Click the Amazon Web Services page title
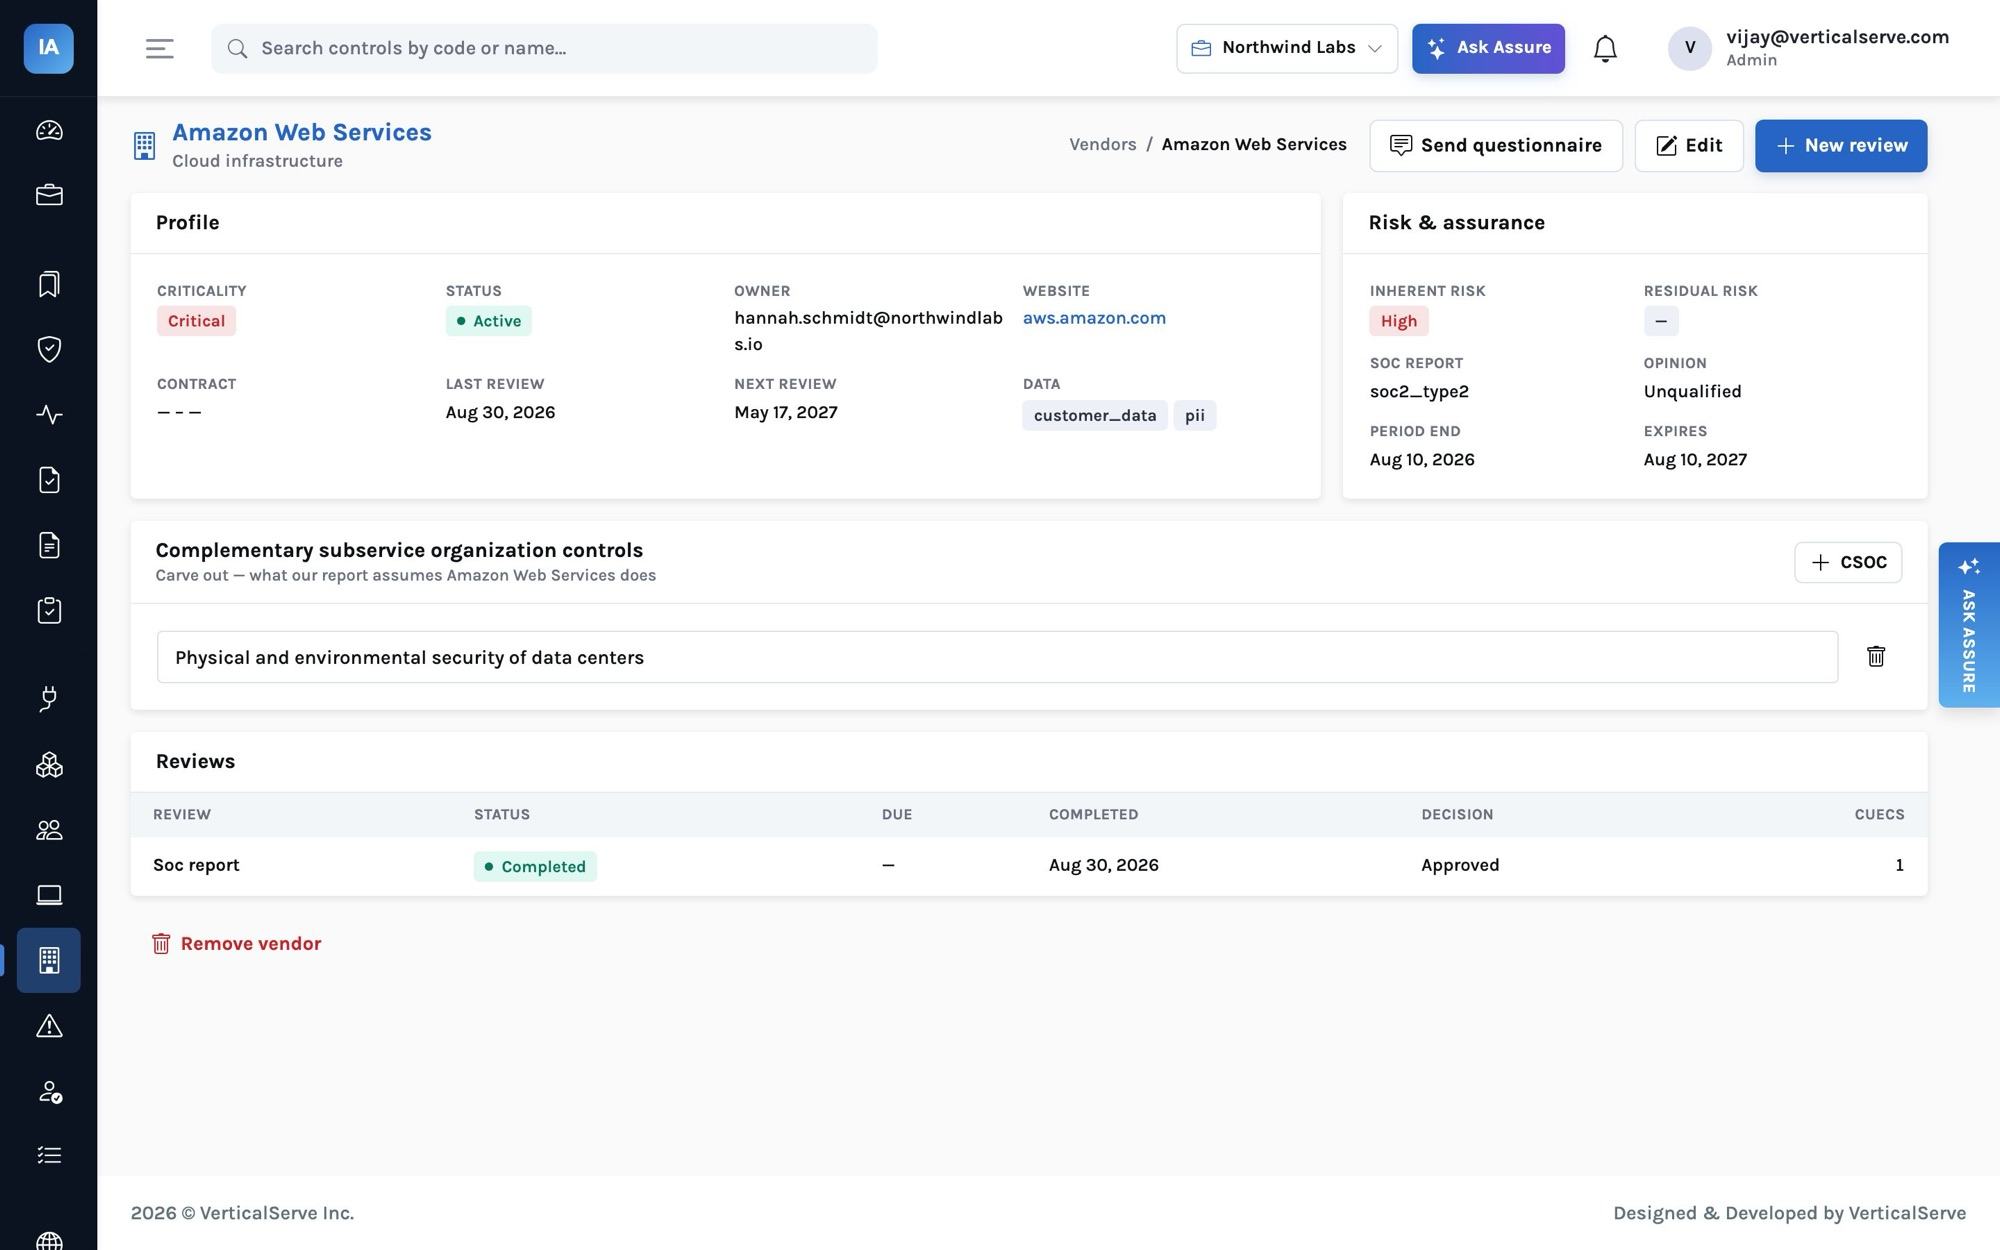2000x1250 pixels. tap(302, 132)
